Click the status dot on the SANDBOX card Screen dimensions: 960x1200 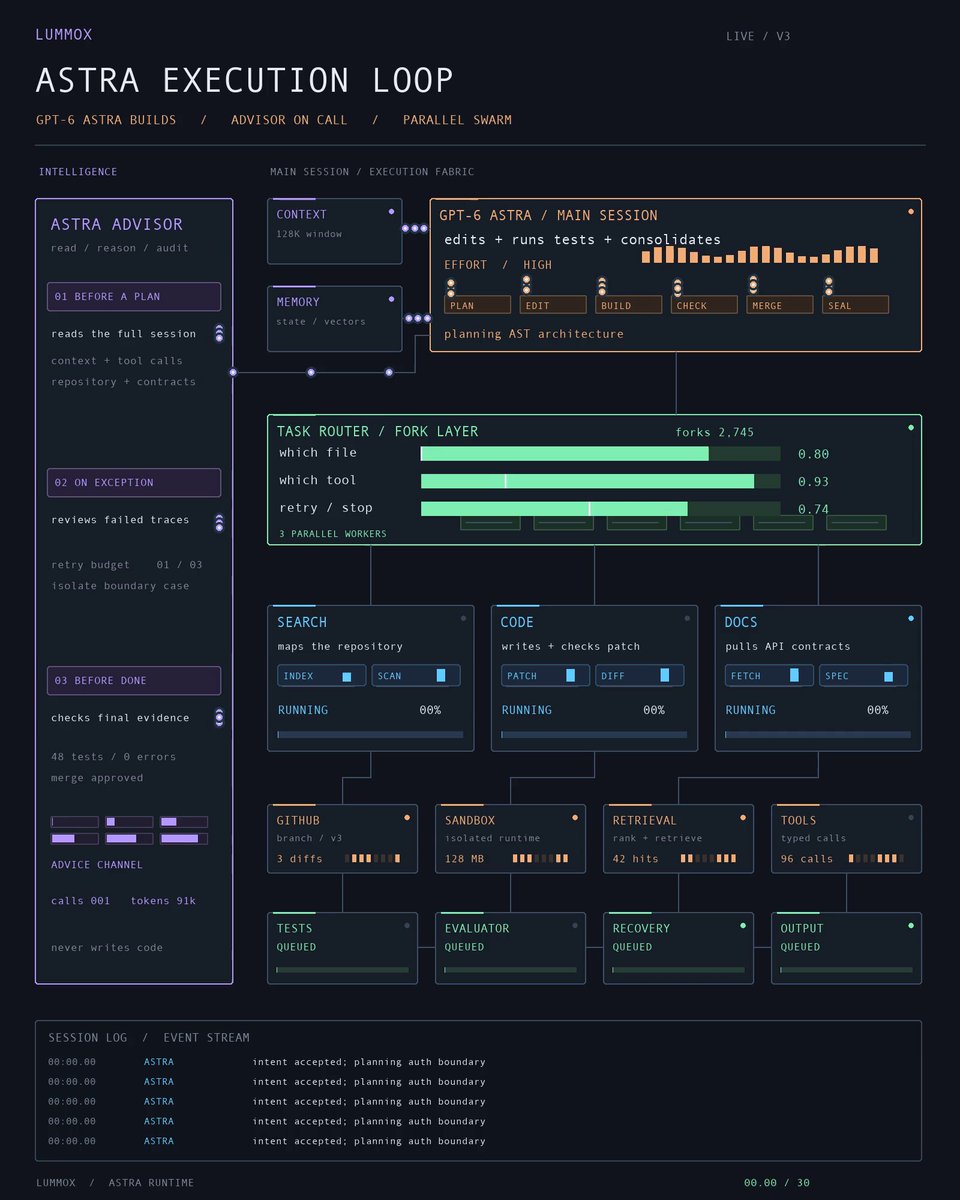[x=575, y=818]
